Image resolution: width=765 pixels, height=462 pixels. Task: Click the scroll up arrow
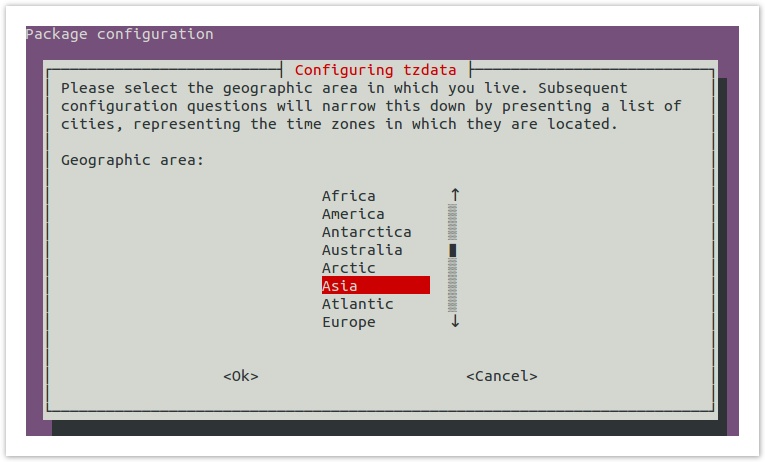[x=454, y=195]
